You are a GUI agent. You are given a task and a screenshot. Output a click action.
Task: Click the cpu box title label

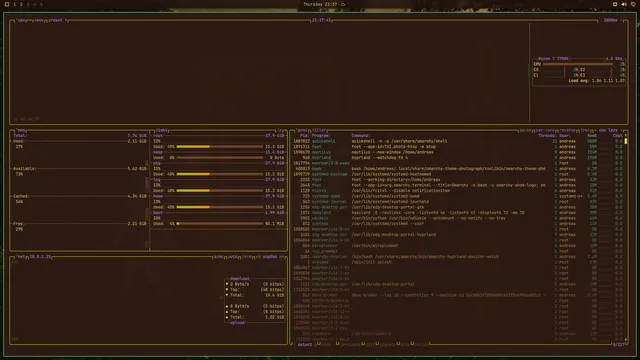click(21, 20)
